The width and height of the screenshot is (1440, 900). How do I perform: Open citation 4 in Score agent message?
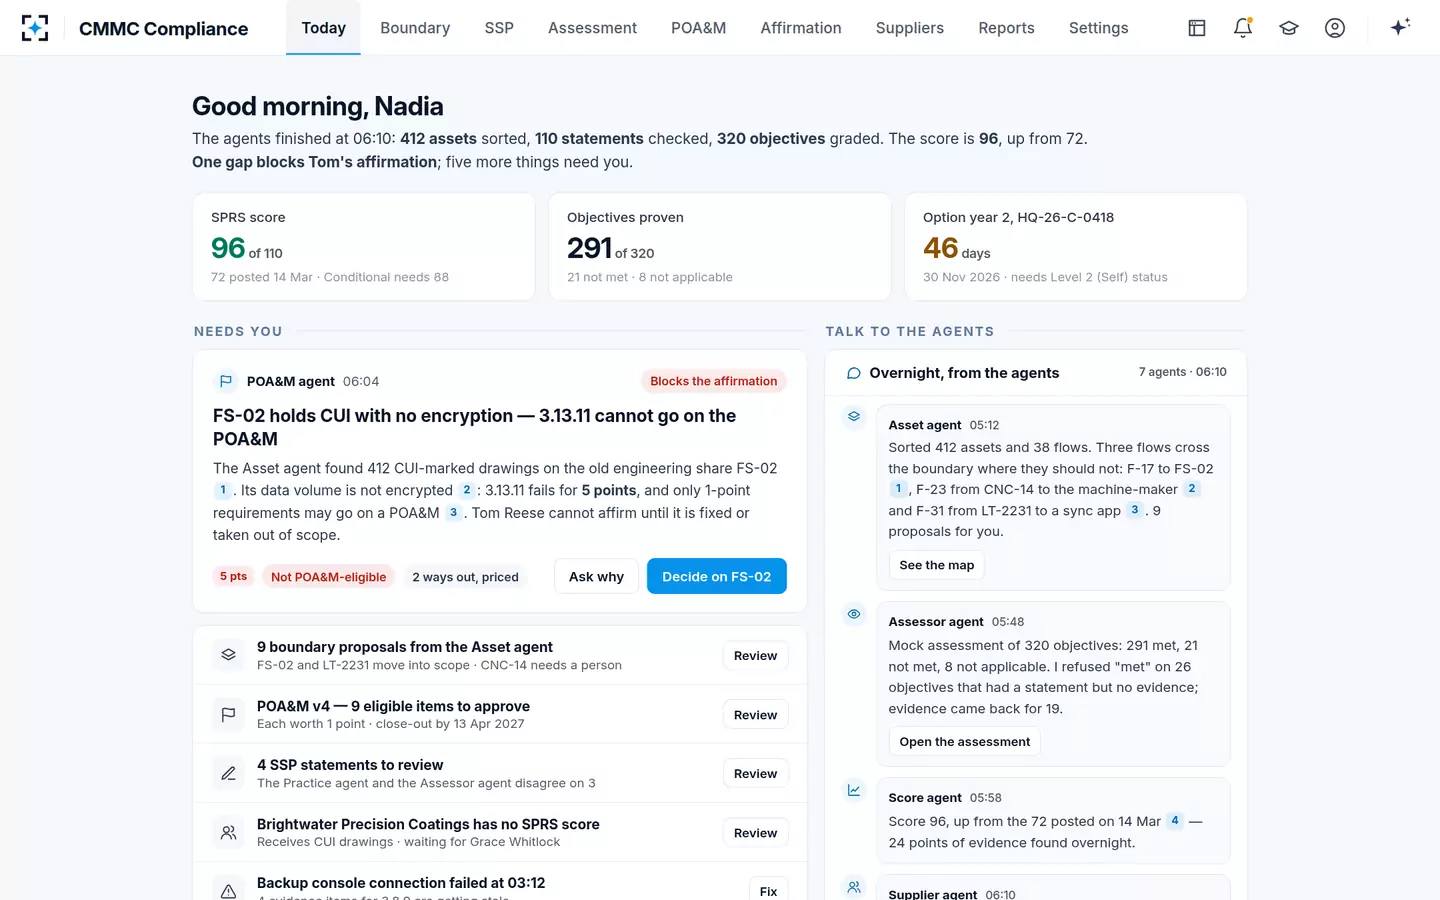[1175, 821]
